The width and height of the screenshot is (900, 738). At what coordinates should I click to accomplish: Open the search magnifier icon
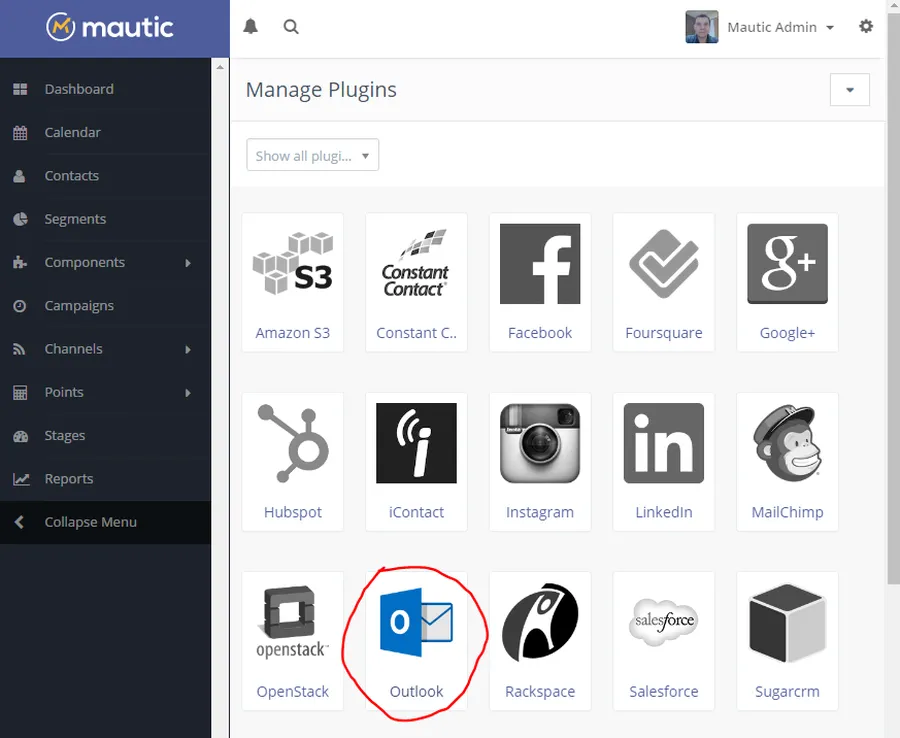[292, 26]
